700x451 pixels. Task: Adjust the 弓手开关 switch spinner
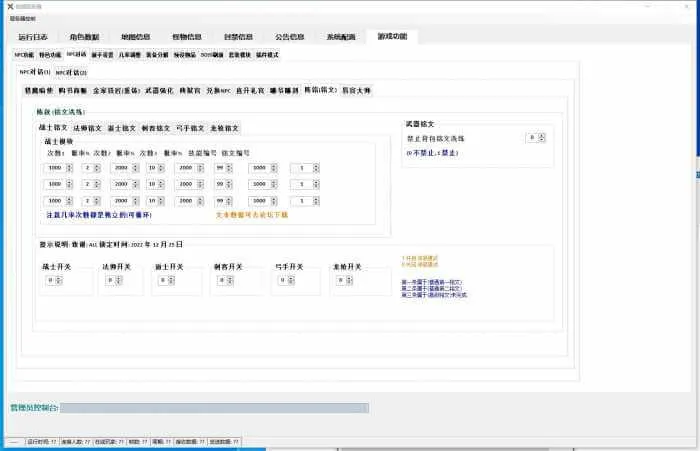287,280
